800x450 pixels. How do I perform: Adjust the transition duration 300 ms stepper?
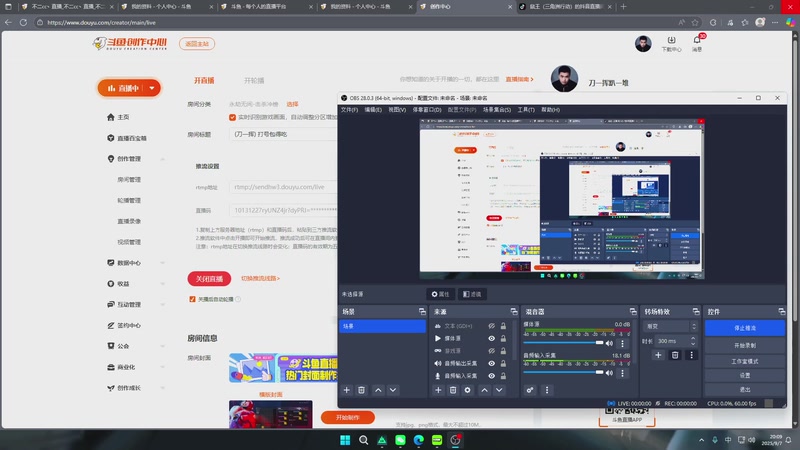(693, 341)
